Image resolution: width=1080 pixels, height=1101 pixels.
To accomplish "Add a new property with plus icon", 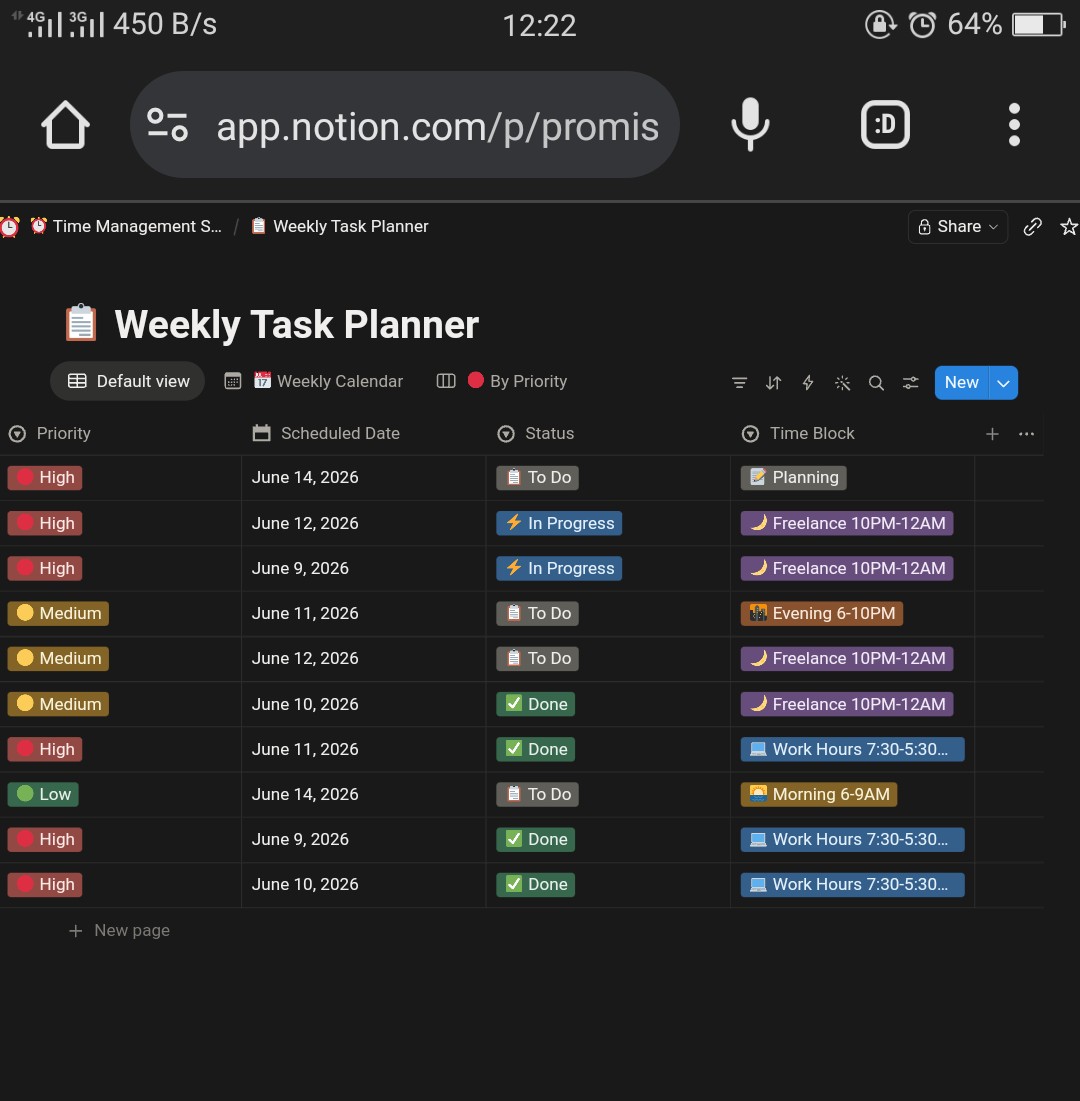I will 992,434.
